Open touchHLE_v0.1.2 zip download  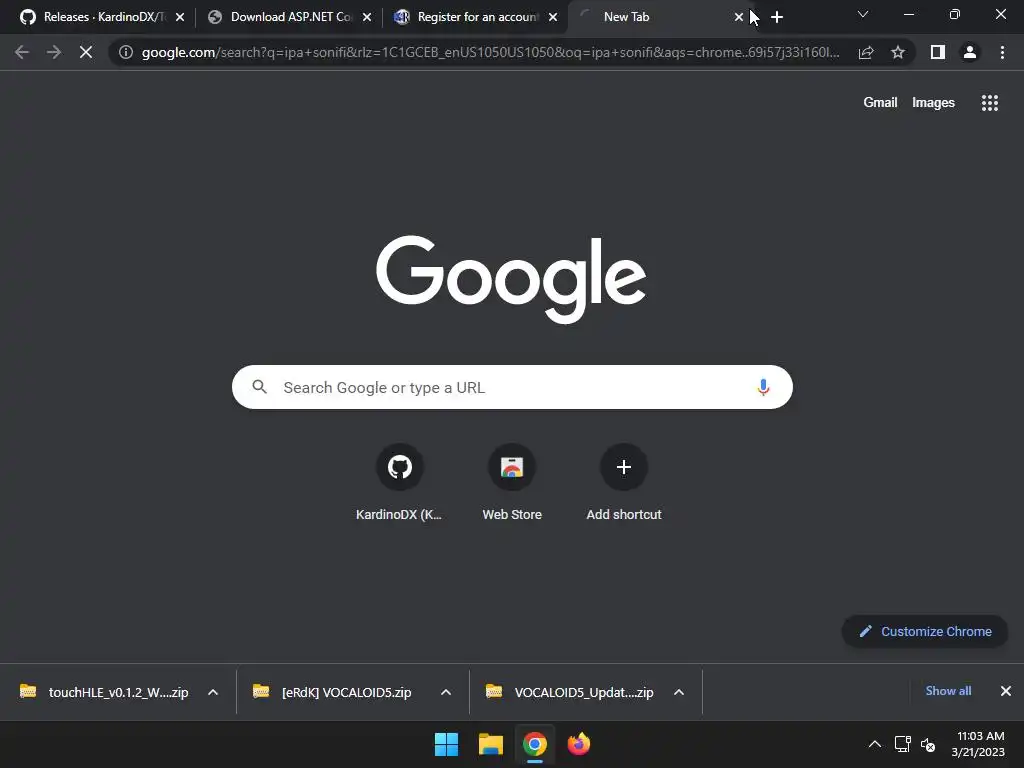104,692
